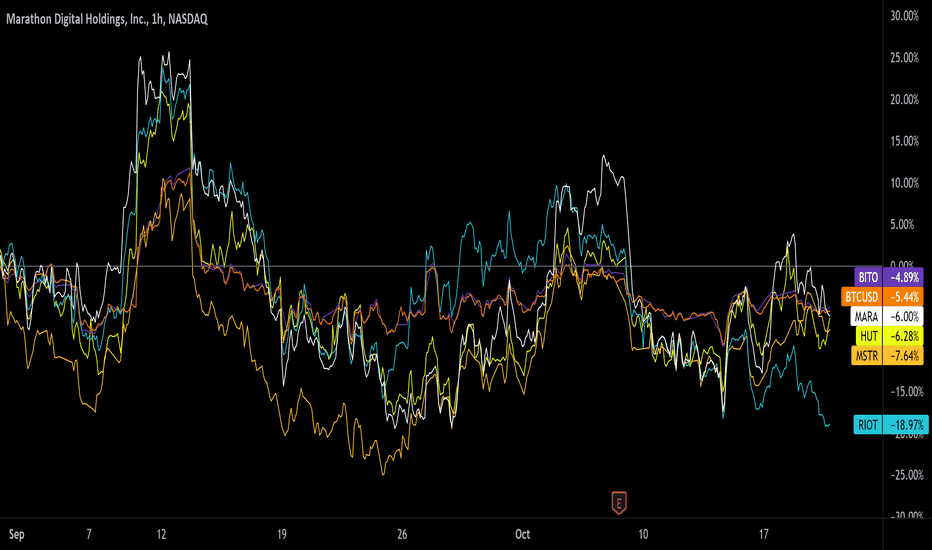
Task: Select the yellow HUT symbol label
Action: click(x=869, y=336)
